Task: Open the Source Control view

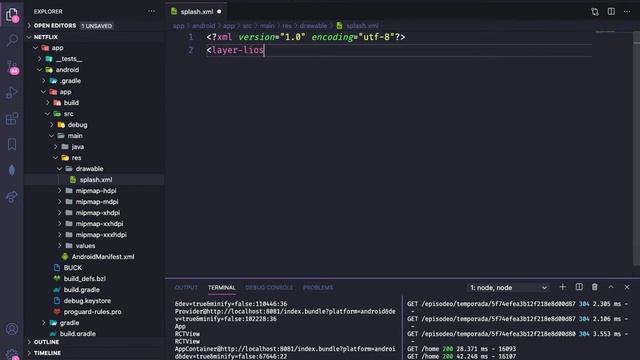Action: point(12,67)
